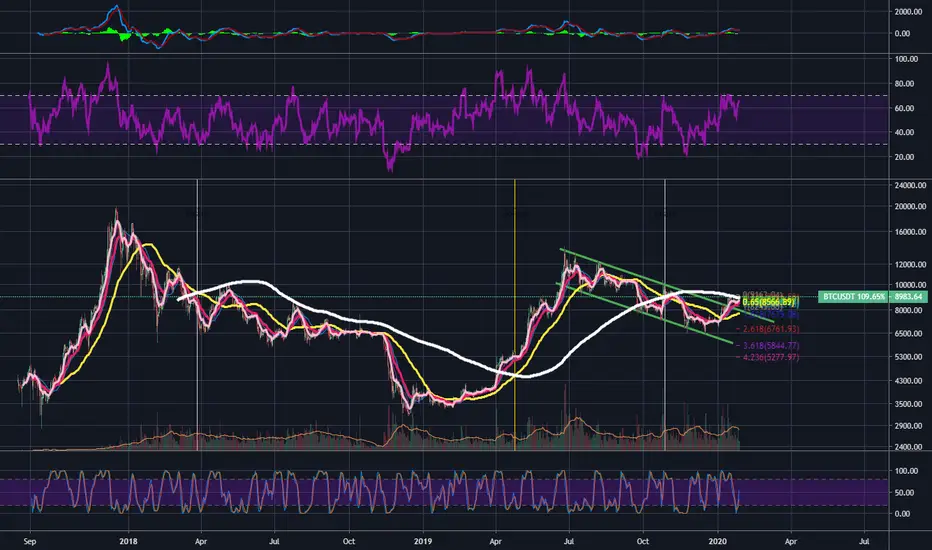Click the 6500.00 price axis label
932x550 pixels.
[910, 334]
